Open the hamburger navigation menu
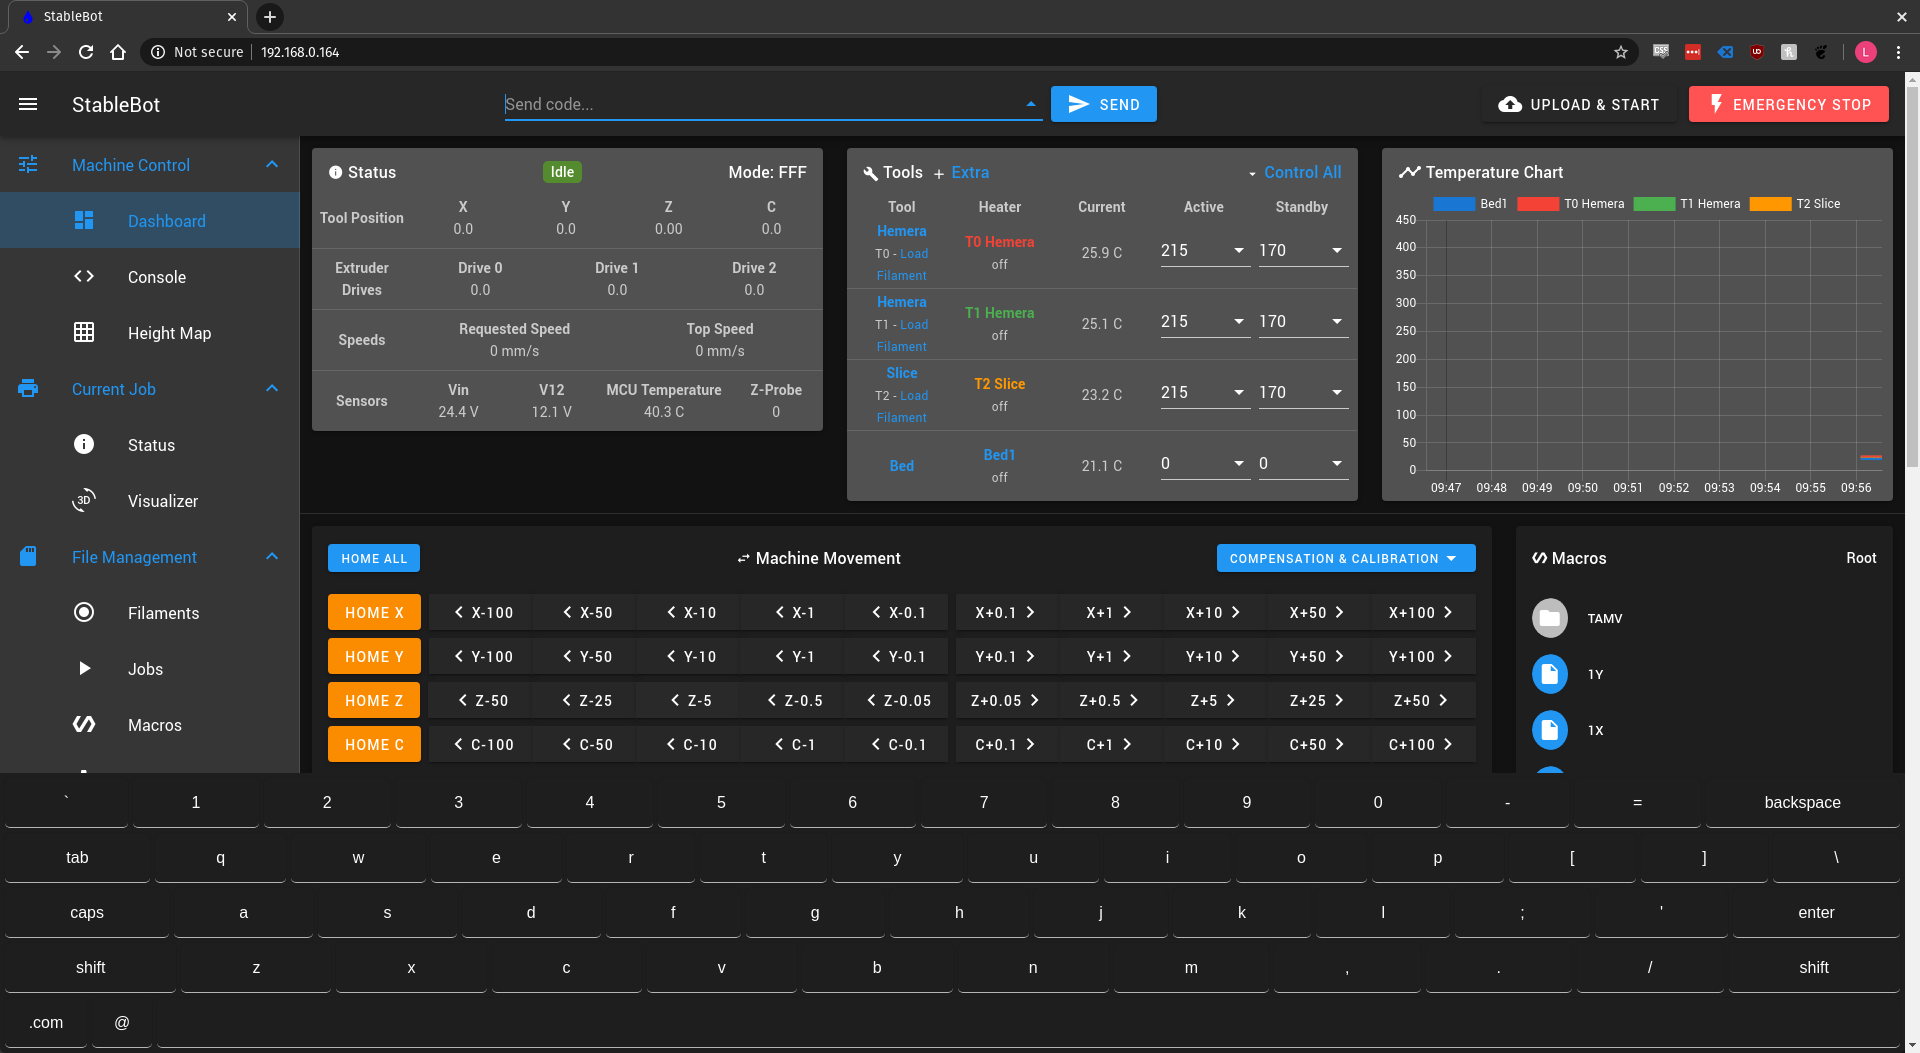 pyautogui.click(x=28, y=104)
